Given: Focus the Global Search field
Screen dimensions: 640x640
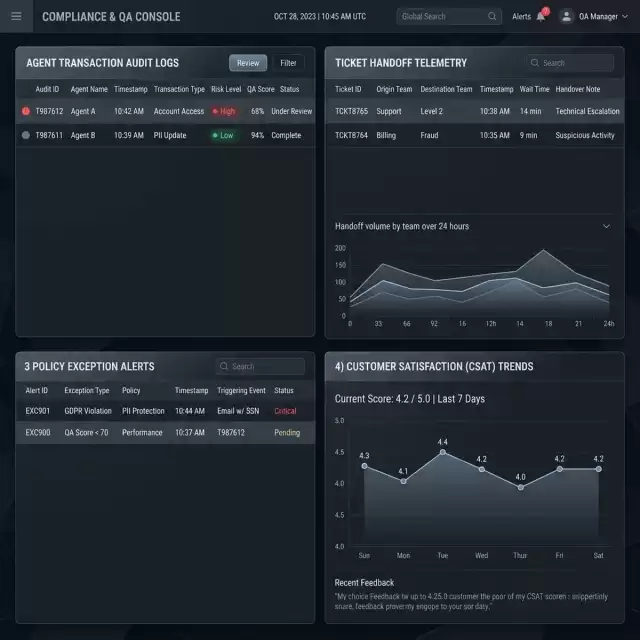Looking at the screenshot, I should (449, 16).
